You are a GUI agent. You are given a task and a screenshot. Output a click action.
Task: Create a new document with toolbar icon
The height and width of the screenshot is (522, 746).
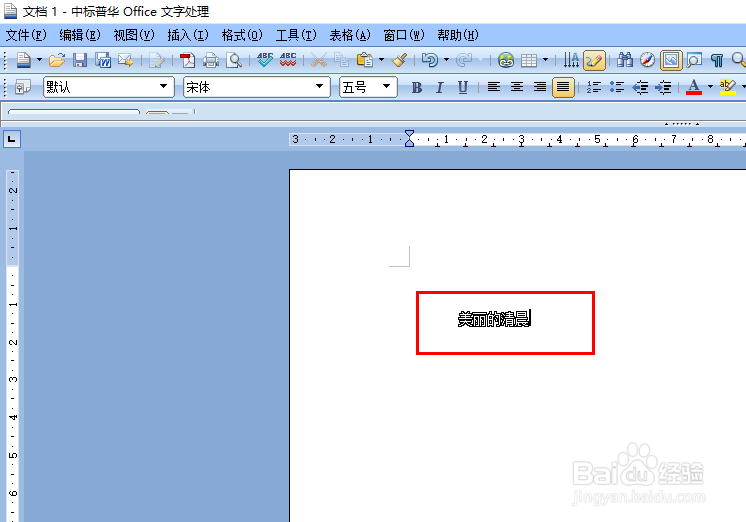click(x=23, y=60)
